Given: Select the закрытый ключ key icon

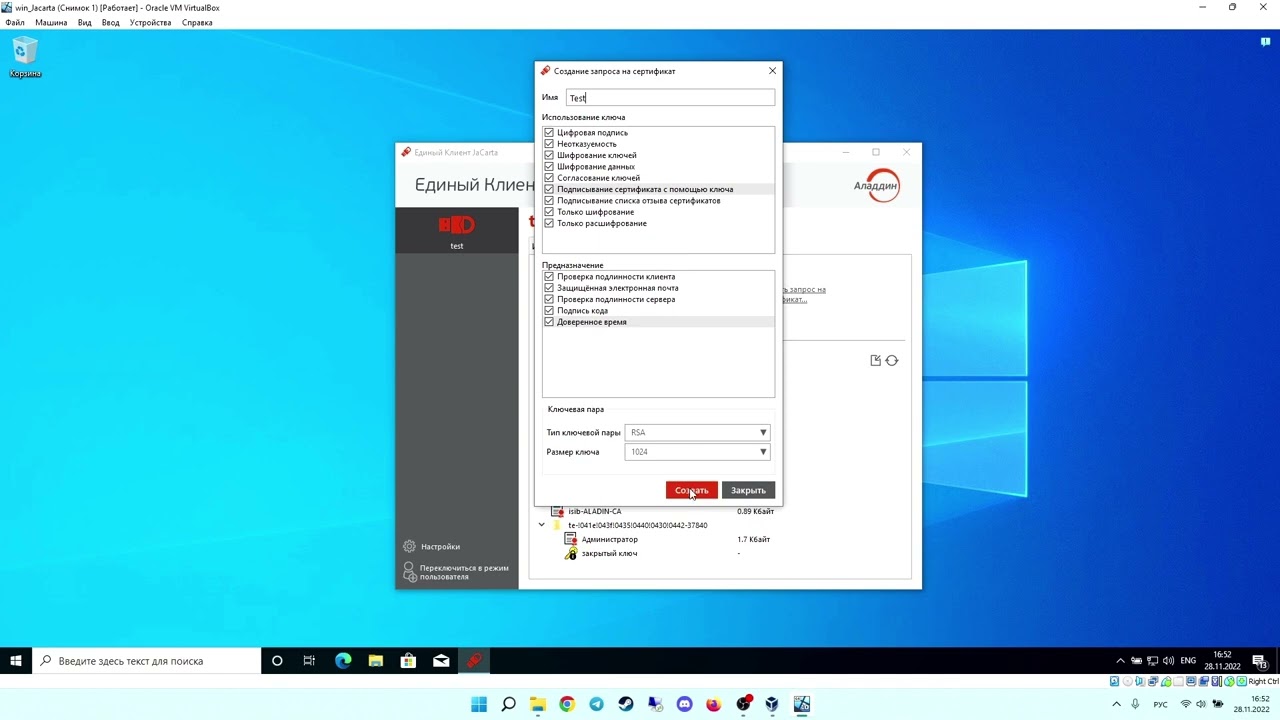Looking at the screenshot, I should coord(571,553).
